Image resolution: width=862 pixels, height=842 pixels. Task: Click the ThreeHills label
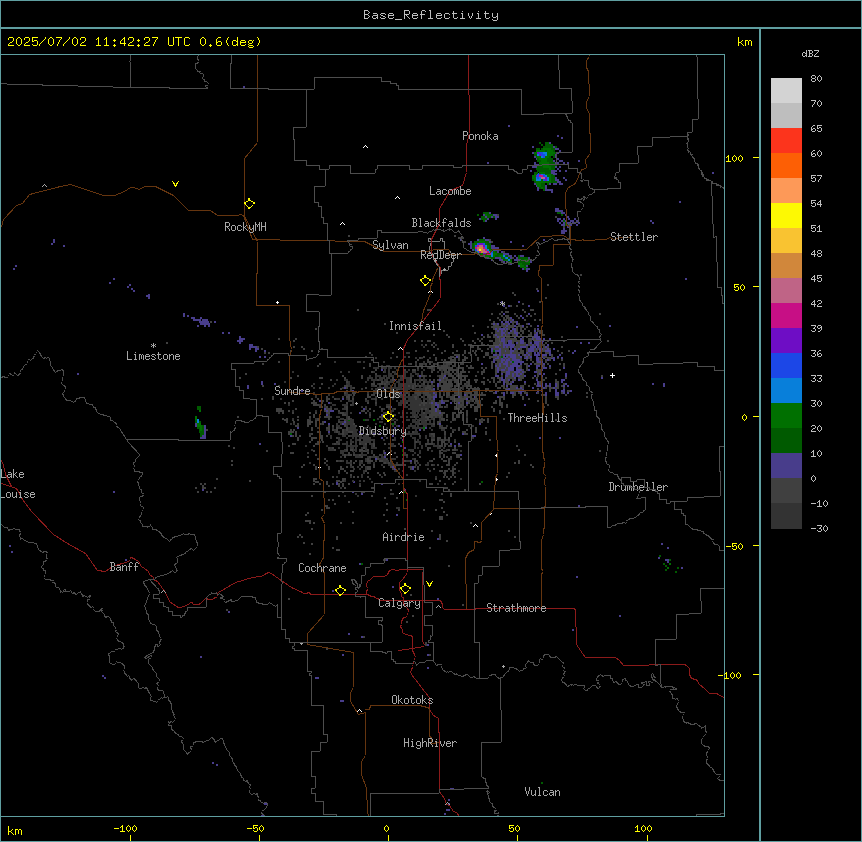[x=538, y=418]
